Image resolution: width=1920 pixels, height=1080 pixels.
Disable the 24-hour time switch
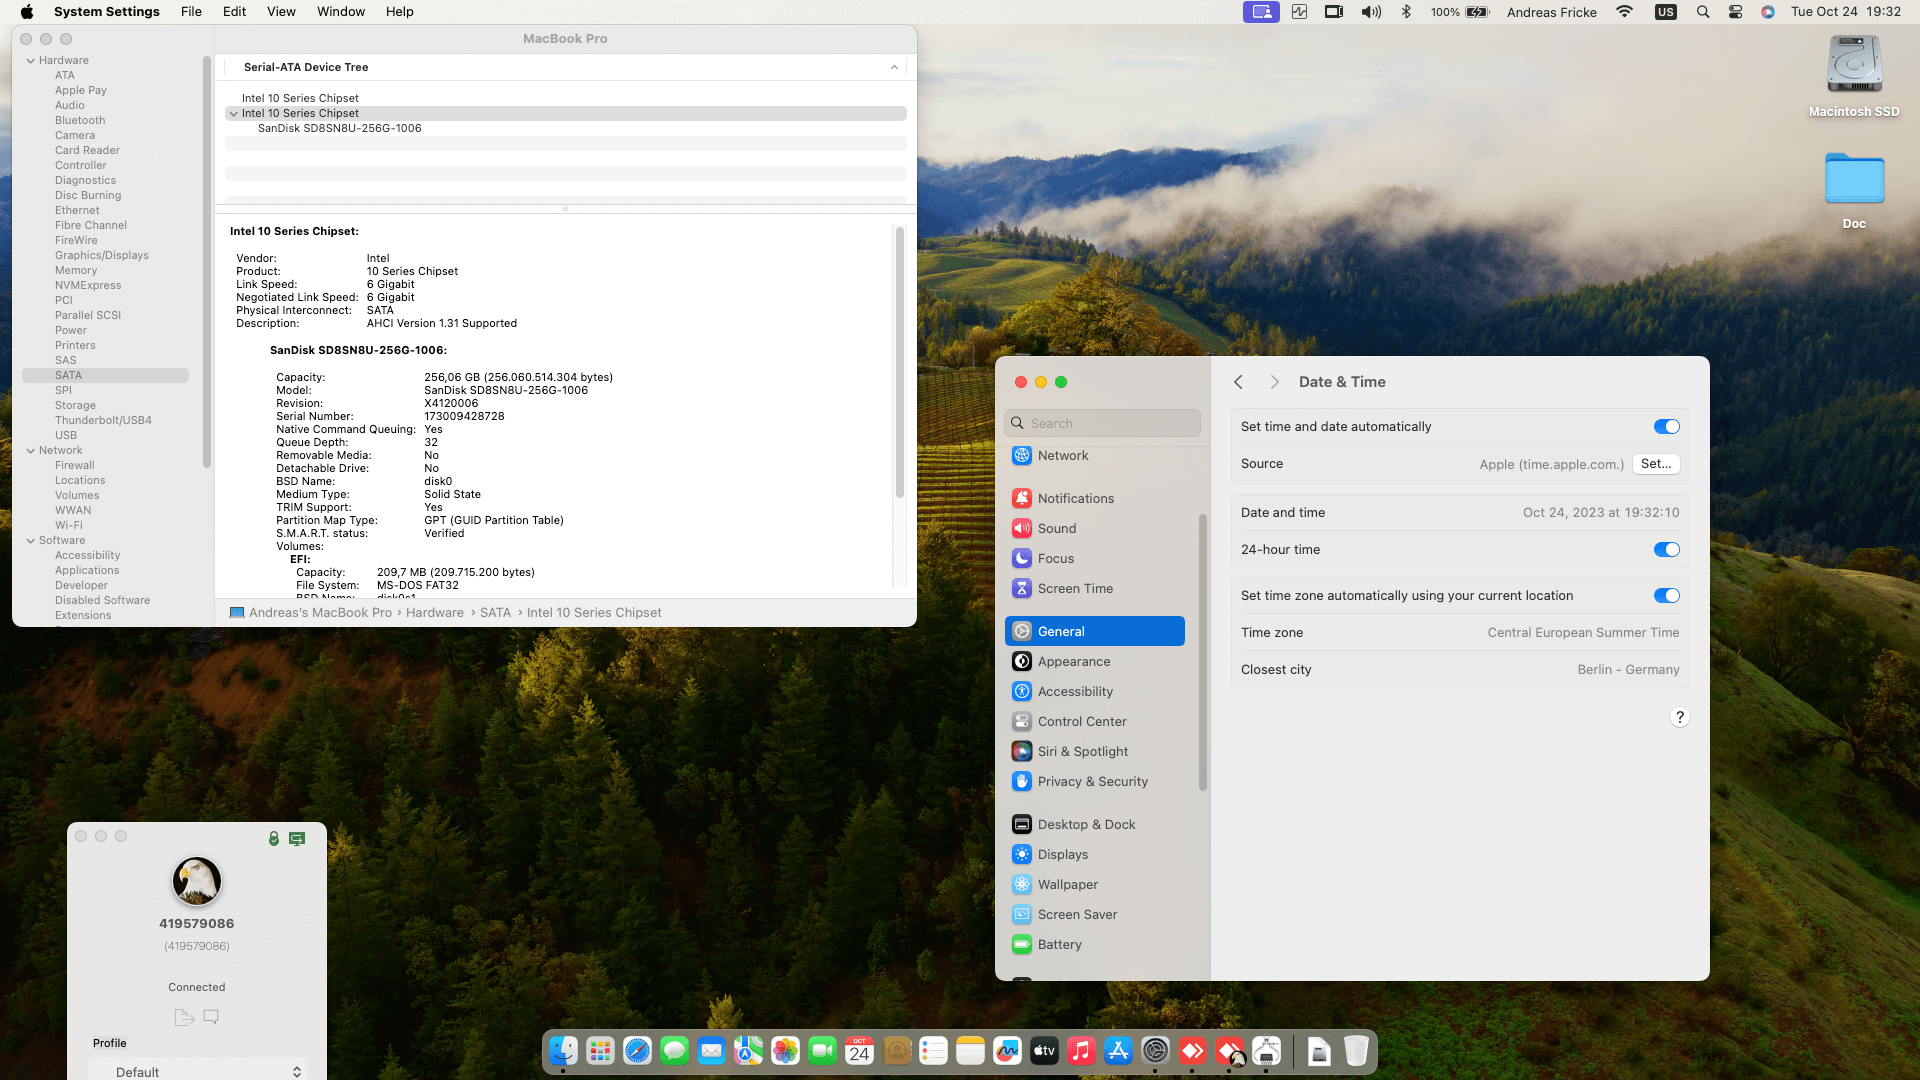click(x=1666, y=550)
